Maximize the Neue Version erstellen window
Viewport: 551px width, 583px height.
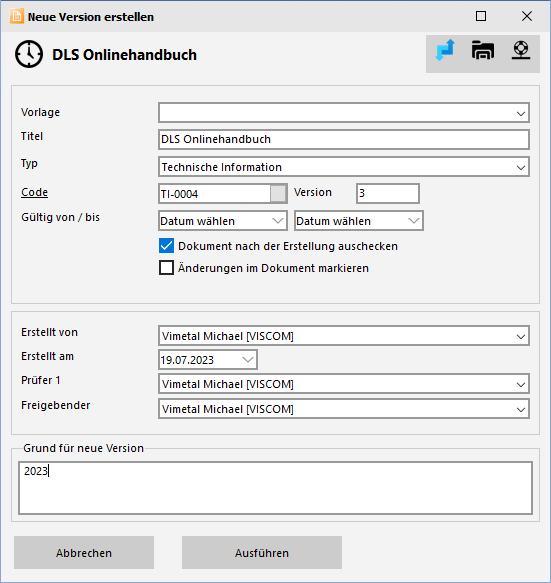[481, 16]
